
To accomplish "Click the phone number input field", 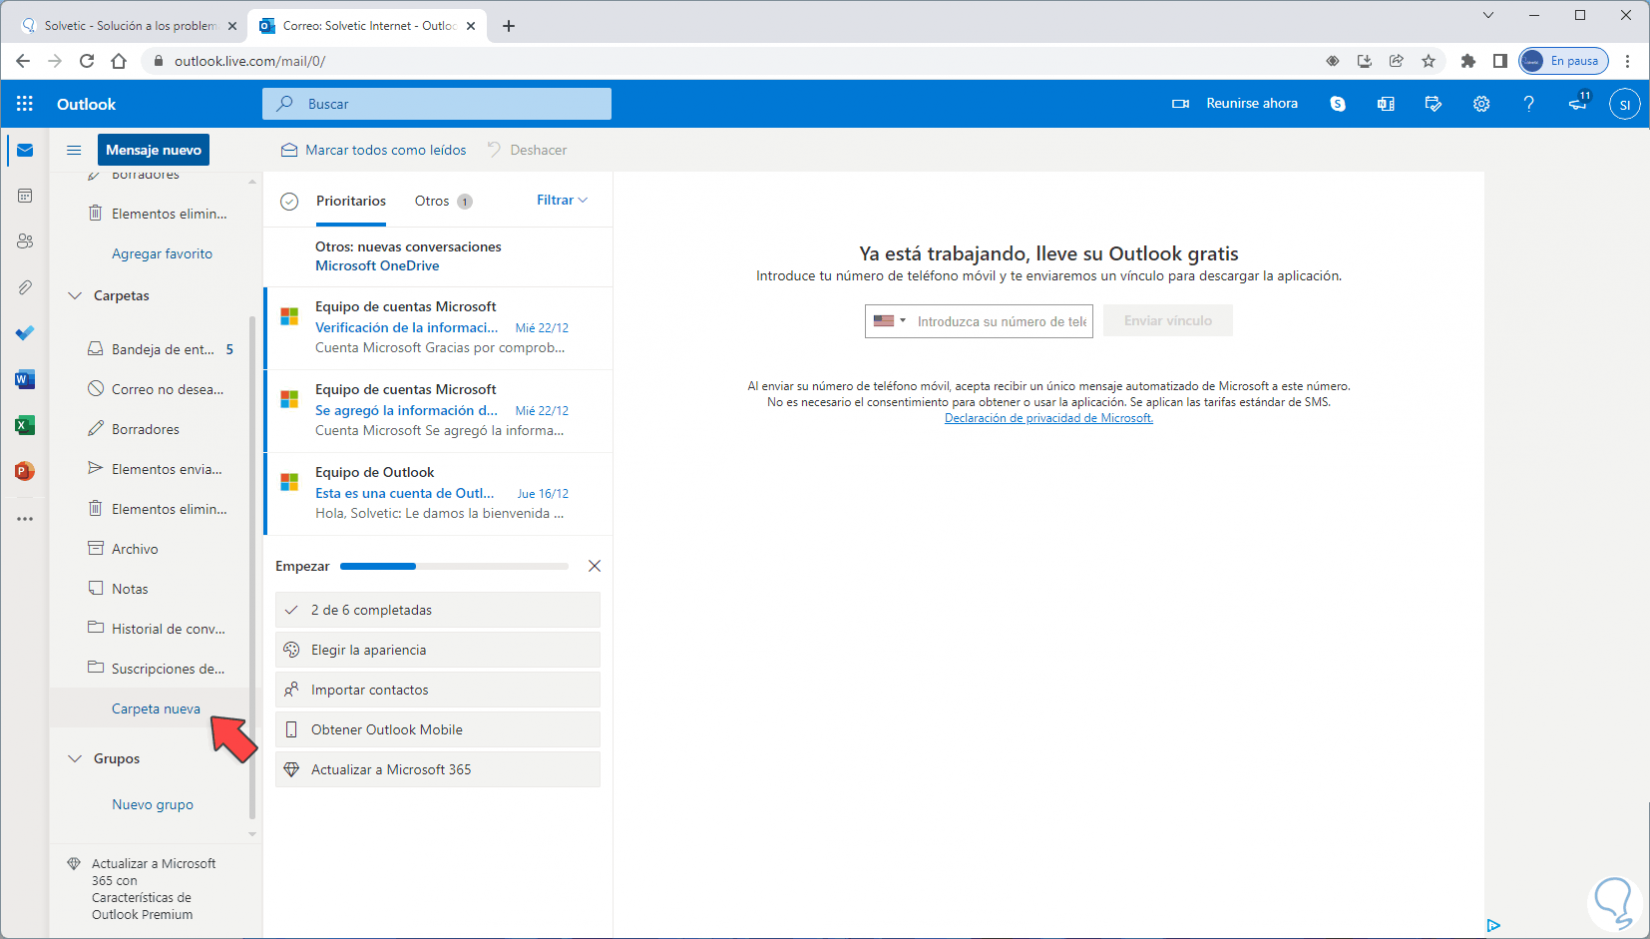I will tap(1002, 321).
